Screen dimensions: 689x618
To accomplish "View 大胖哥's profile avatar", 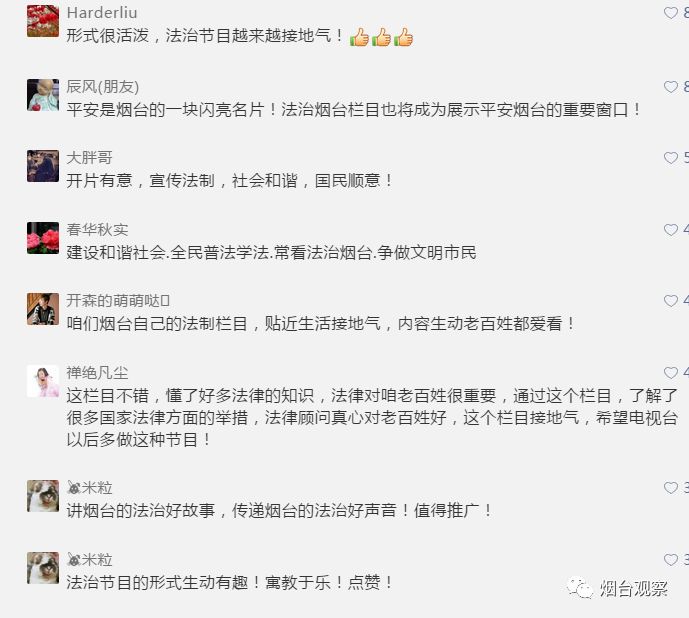I will [43, 166].
